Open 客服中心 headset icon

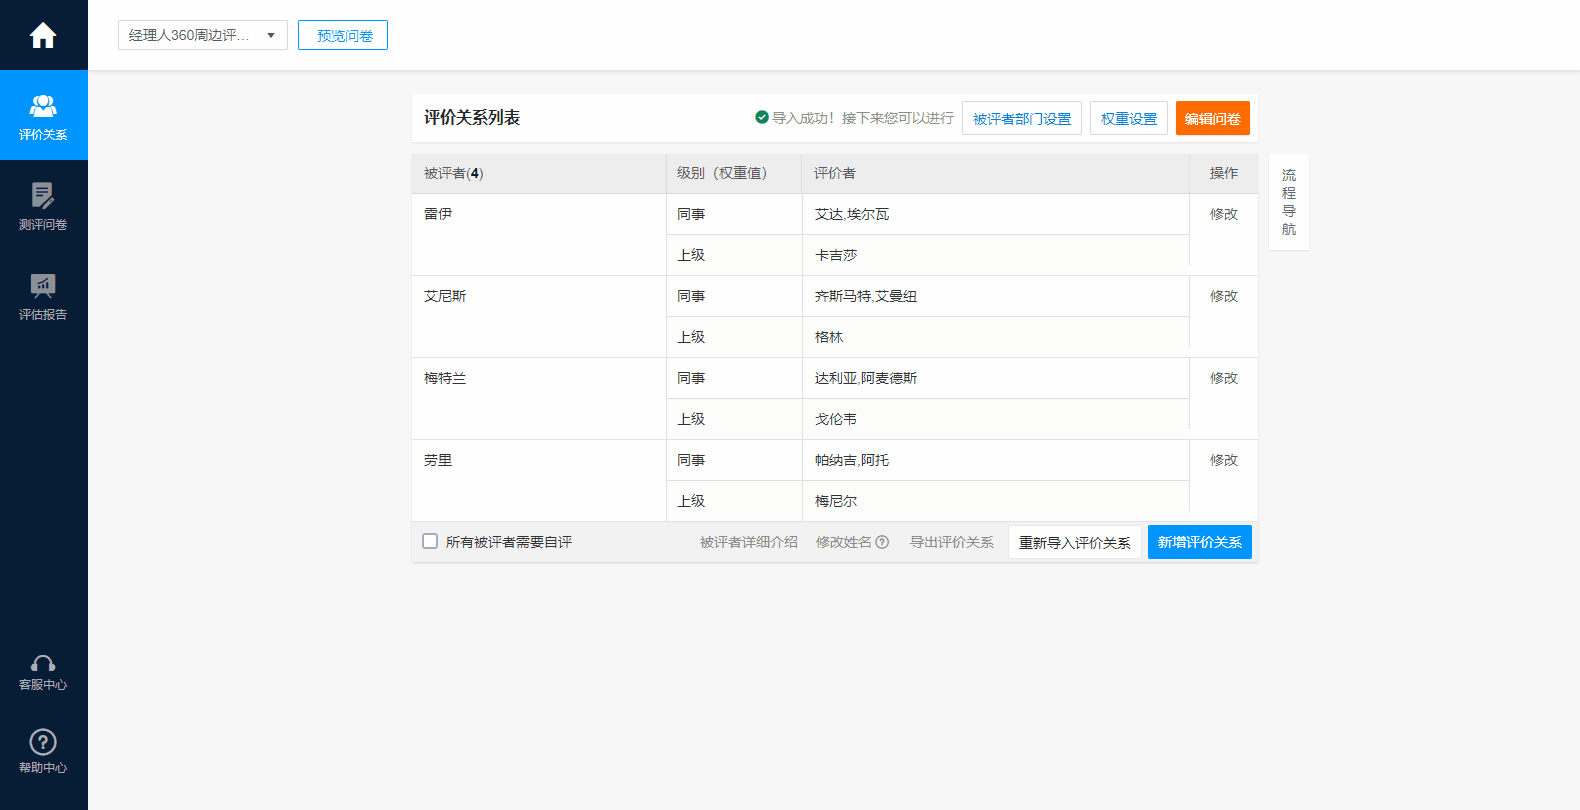[x=43, y=663]
